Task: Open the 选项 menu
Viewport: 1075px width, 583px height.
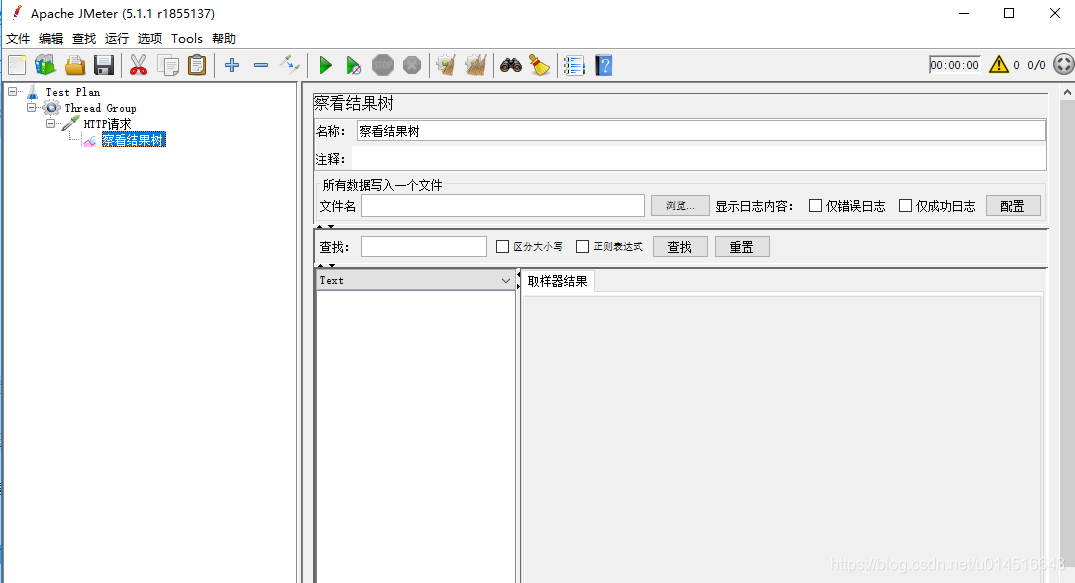Action: coord(149,38)
